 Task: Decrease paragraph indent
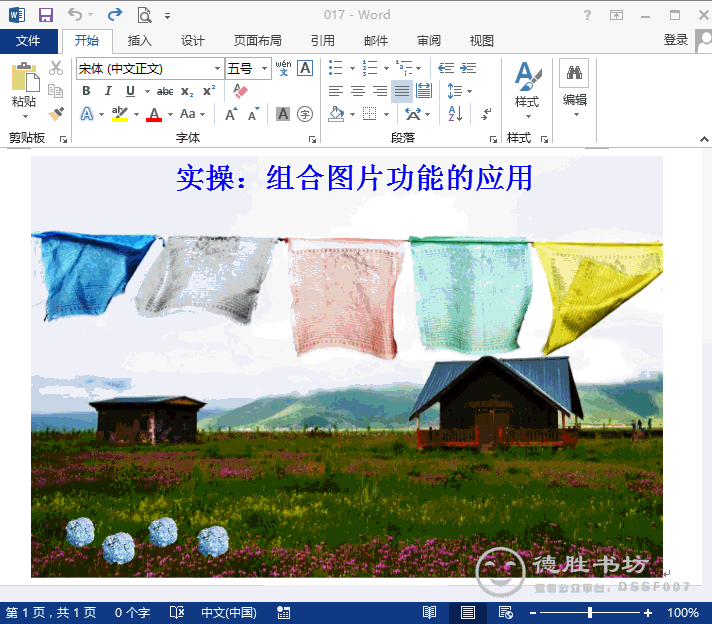point(446,68)
